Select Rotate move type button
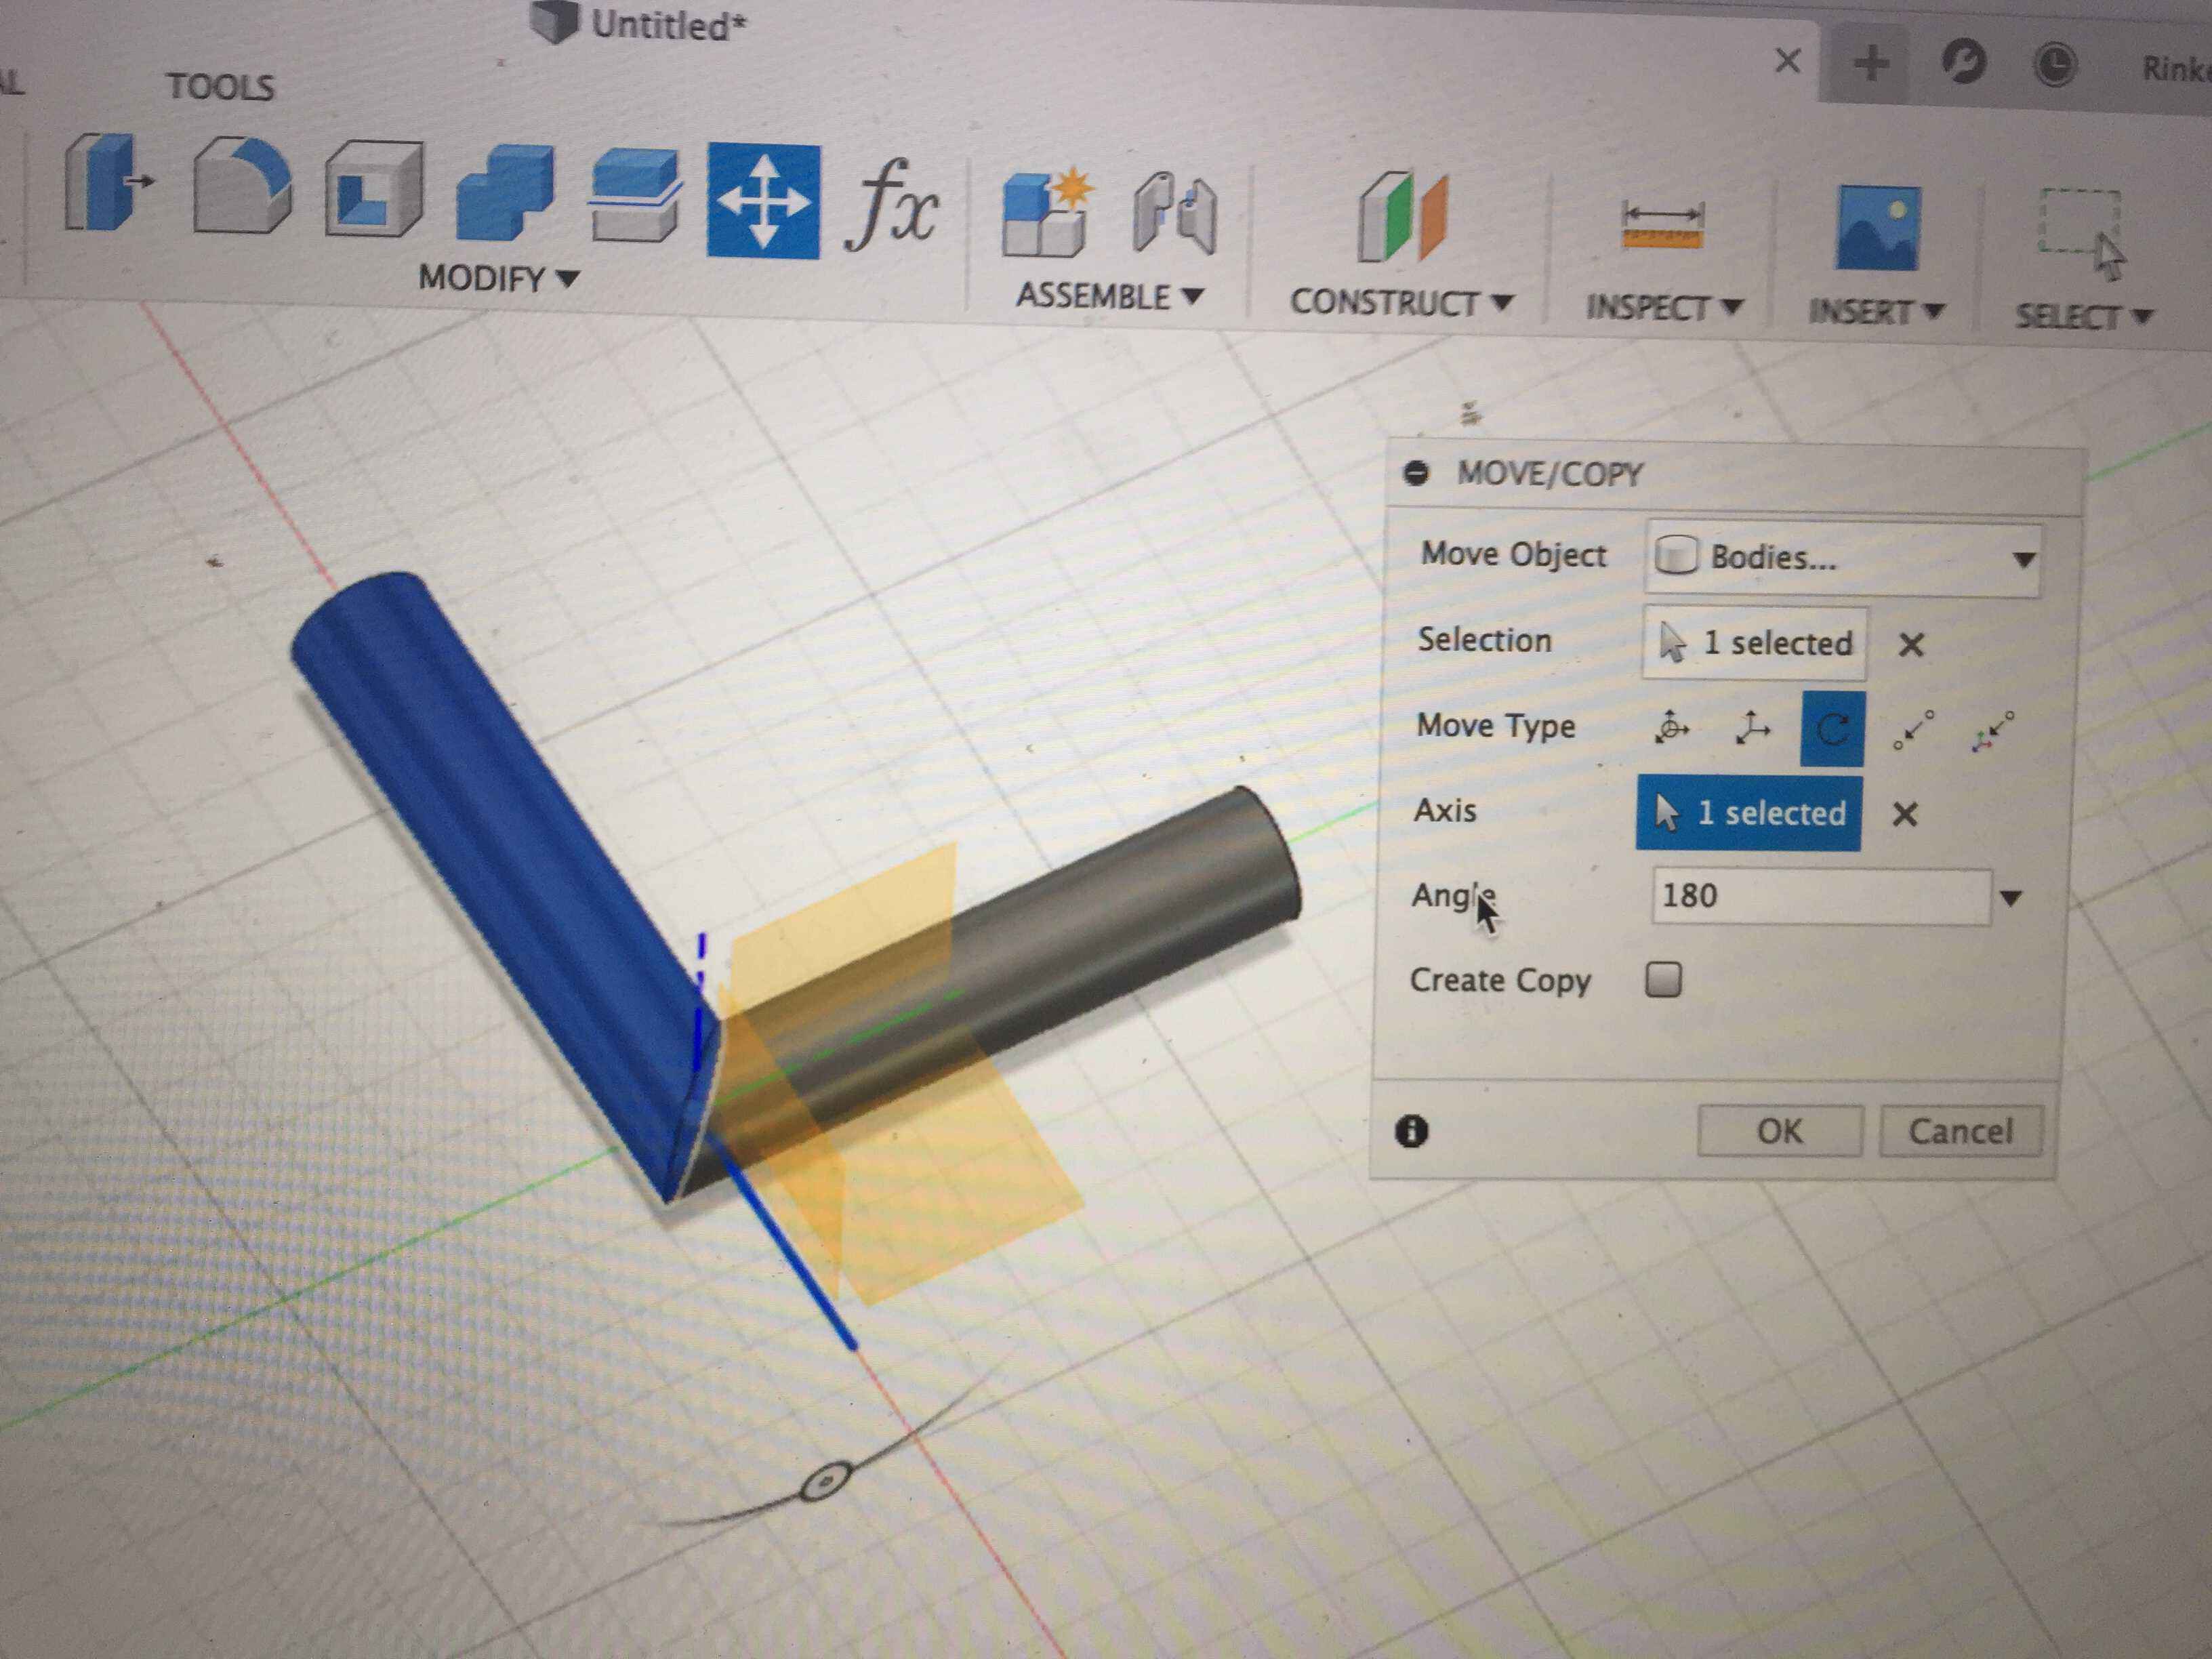The width and height of the screenshot is (2212, 1659). (x=1832, y=729)
